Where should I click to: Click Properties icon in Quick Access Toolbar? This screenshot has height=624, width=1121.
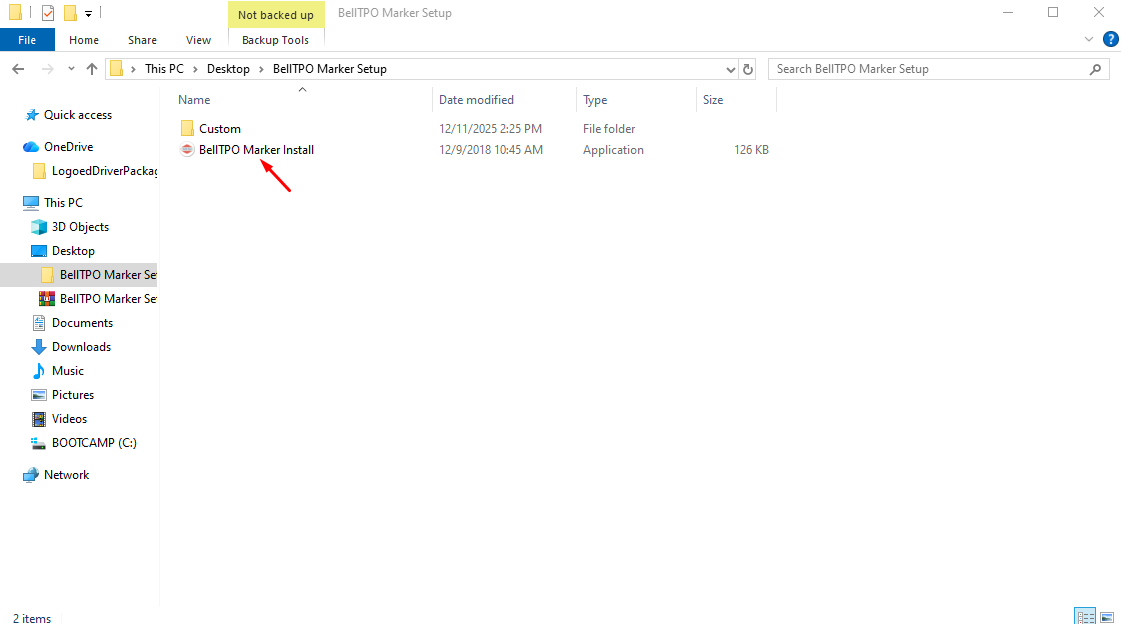pyautogui.click(x=48, y=13)
